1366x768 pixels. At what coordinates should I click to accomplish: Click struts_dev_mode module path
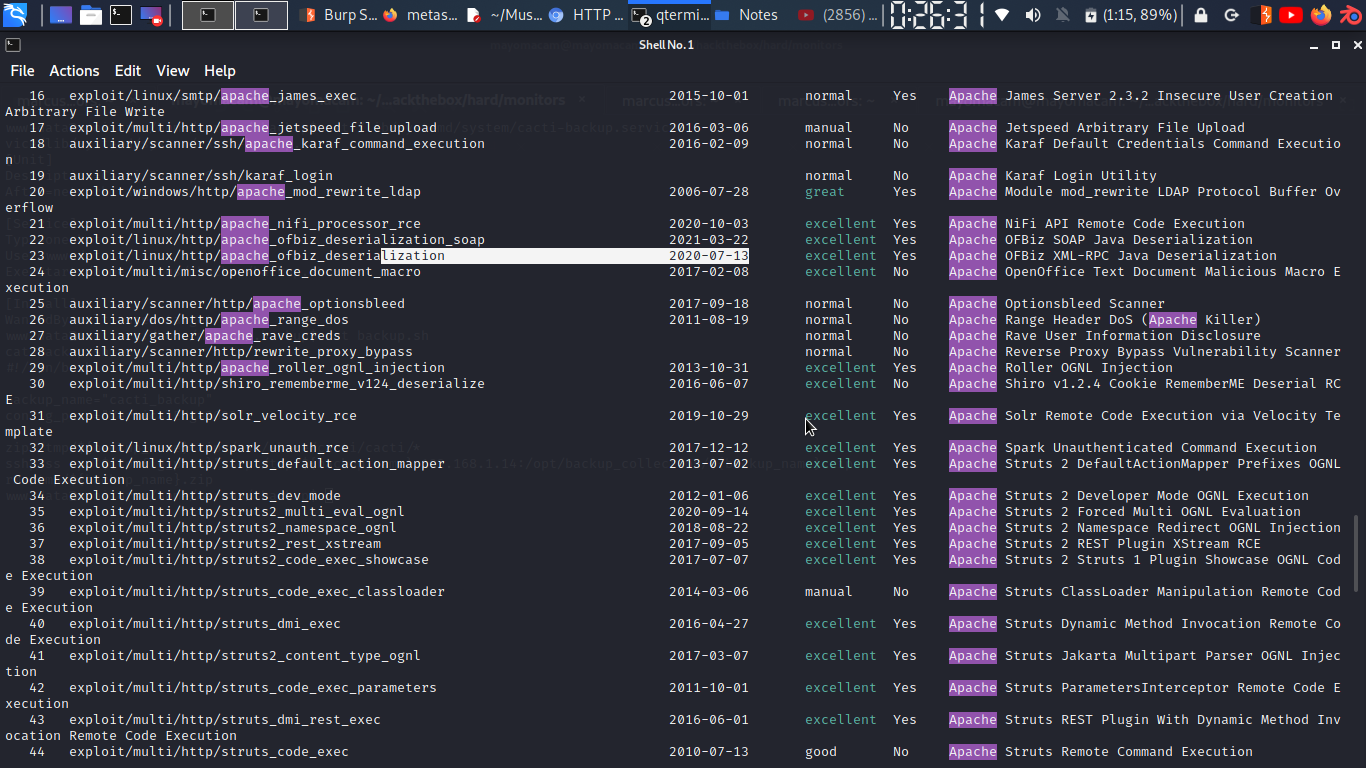point(205,496)
